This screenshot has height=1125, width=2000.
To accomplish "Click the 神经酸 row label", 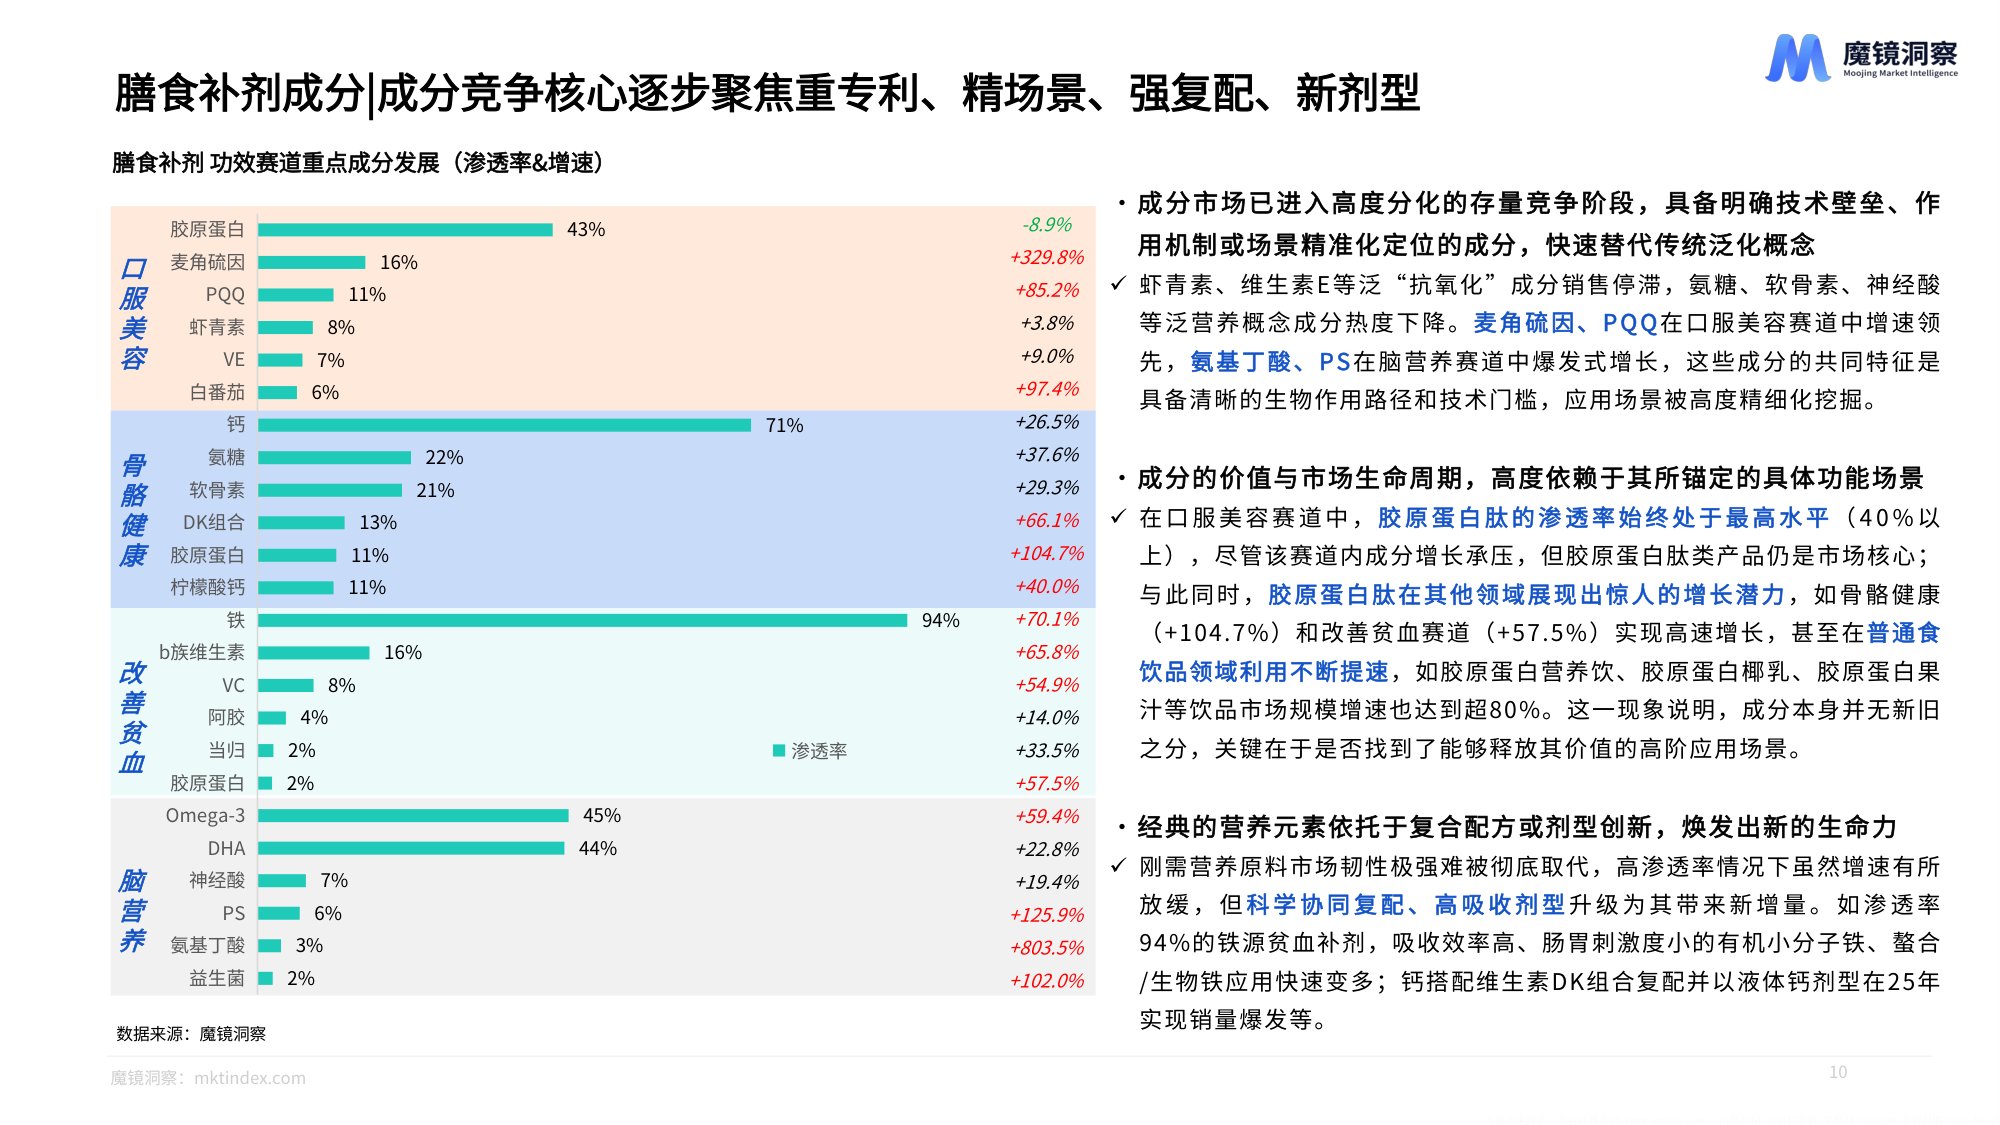I will click(217, 880).
